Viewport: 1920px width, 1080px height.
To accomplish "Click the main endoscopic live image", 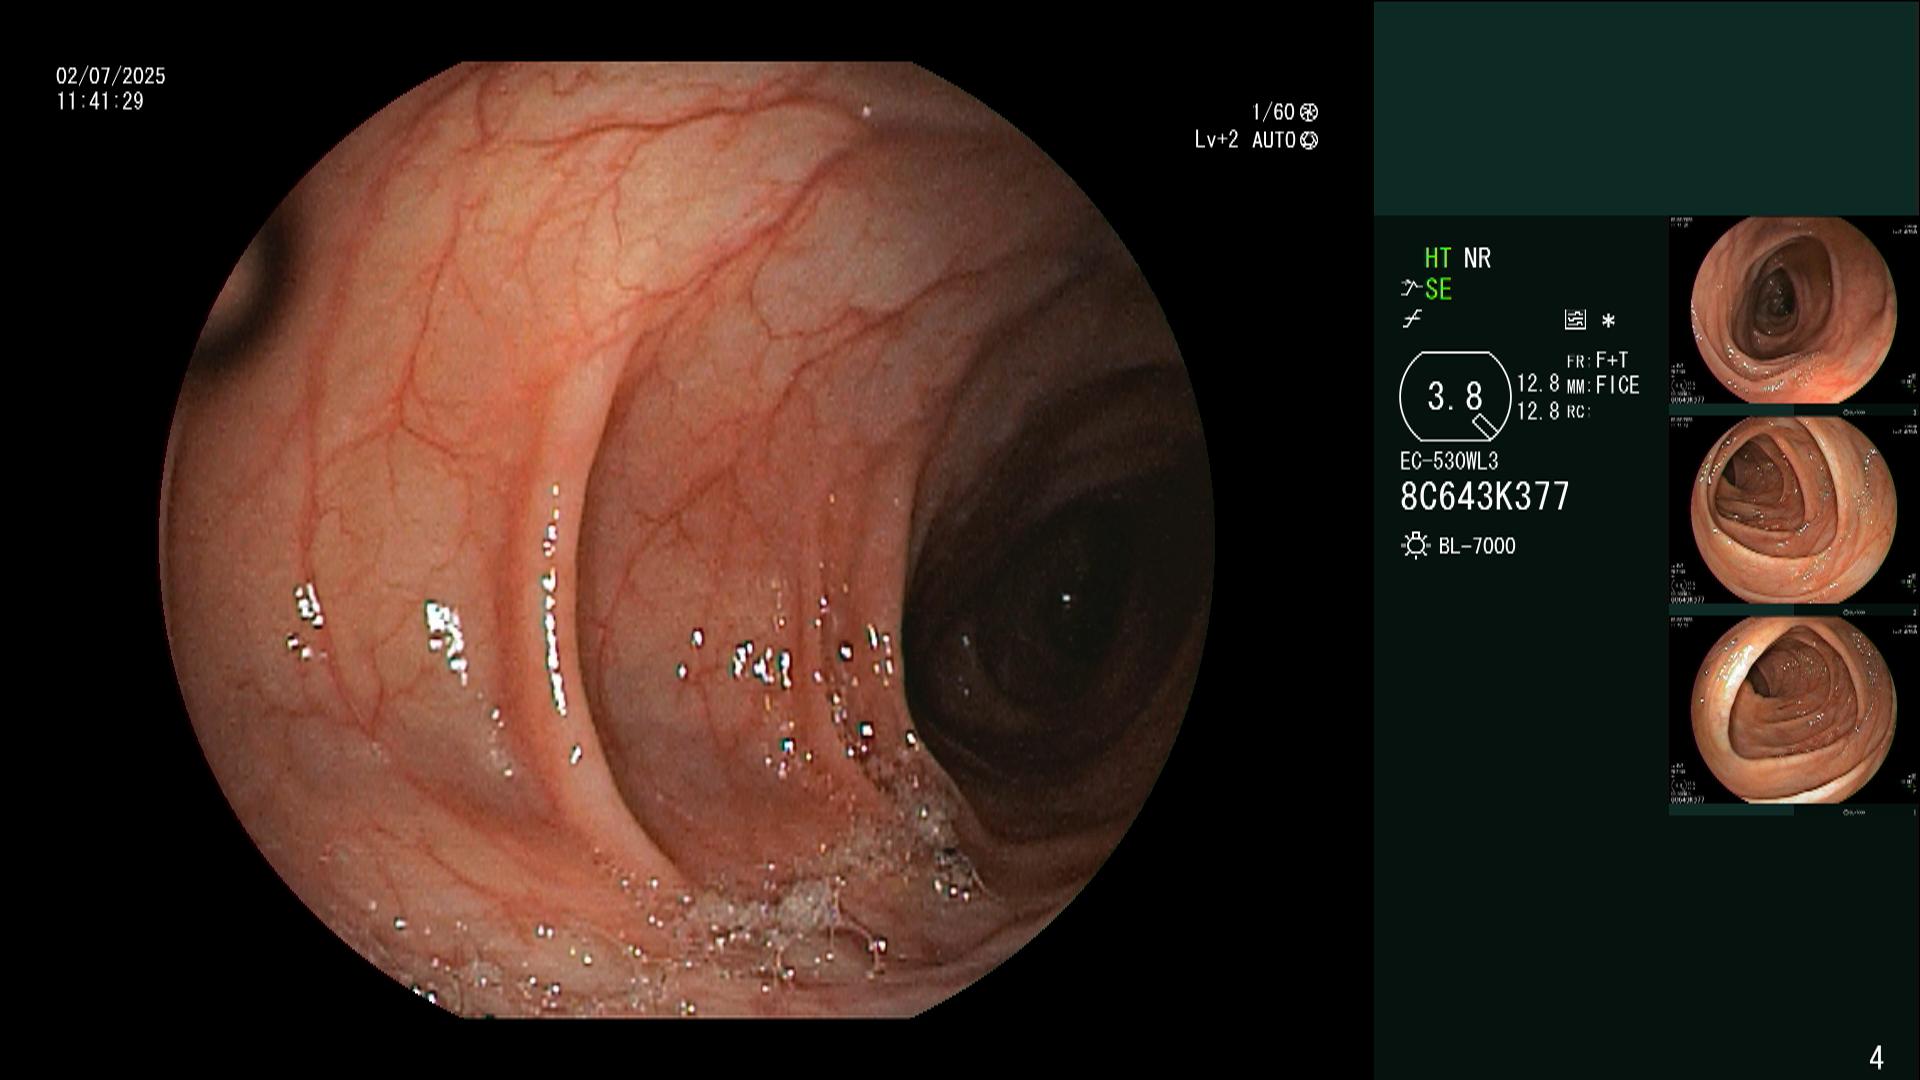I will 687,540.
